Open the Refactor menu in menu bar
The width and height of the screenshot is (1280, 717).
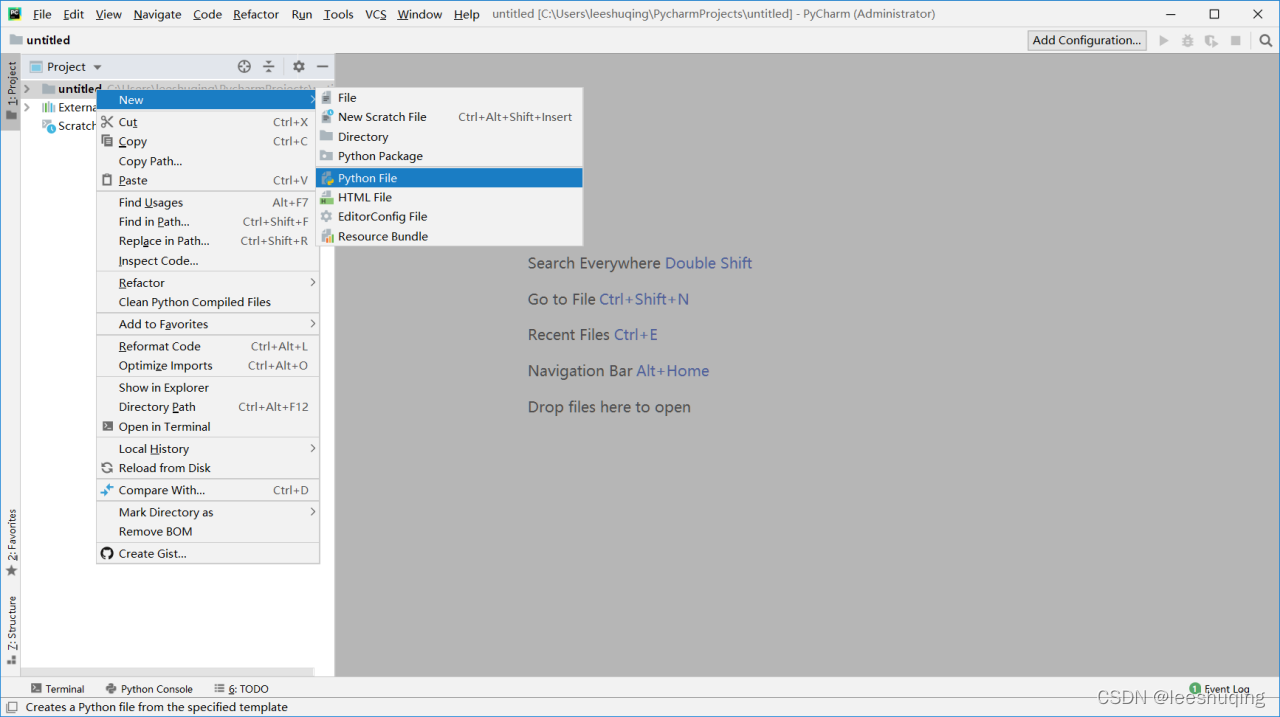tap(256, 14)
